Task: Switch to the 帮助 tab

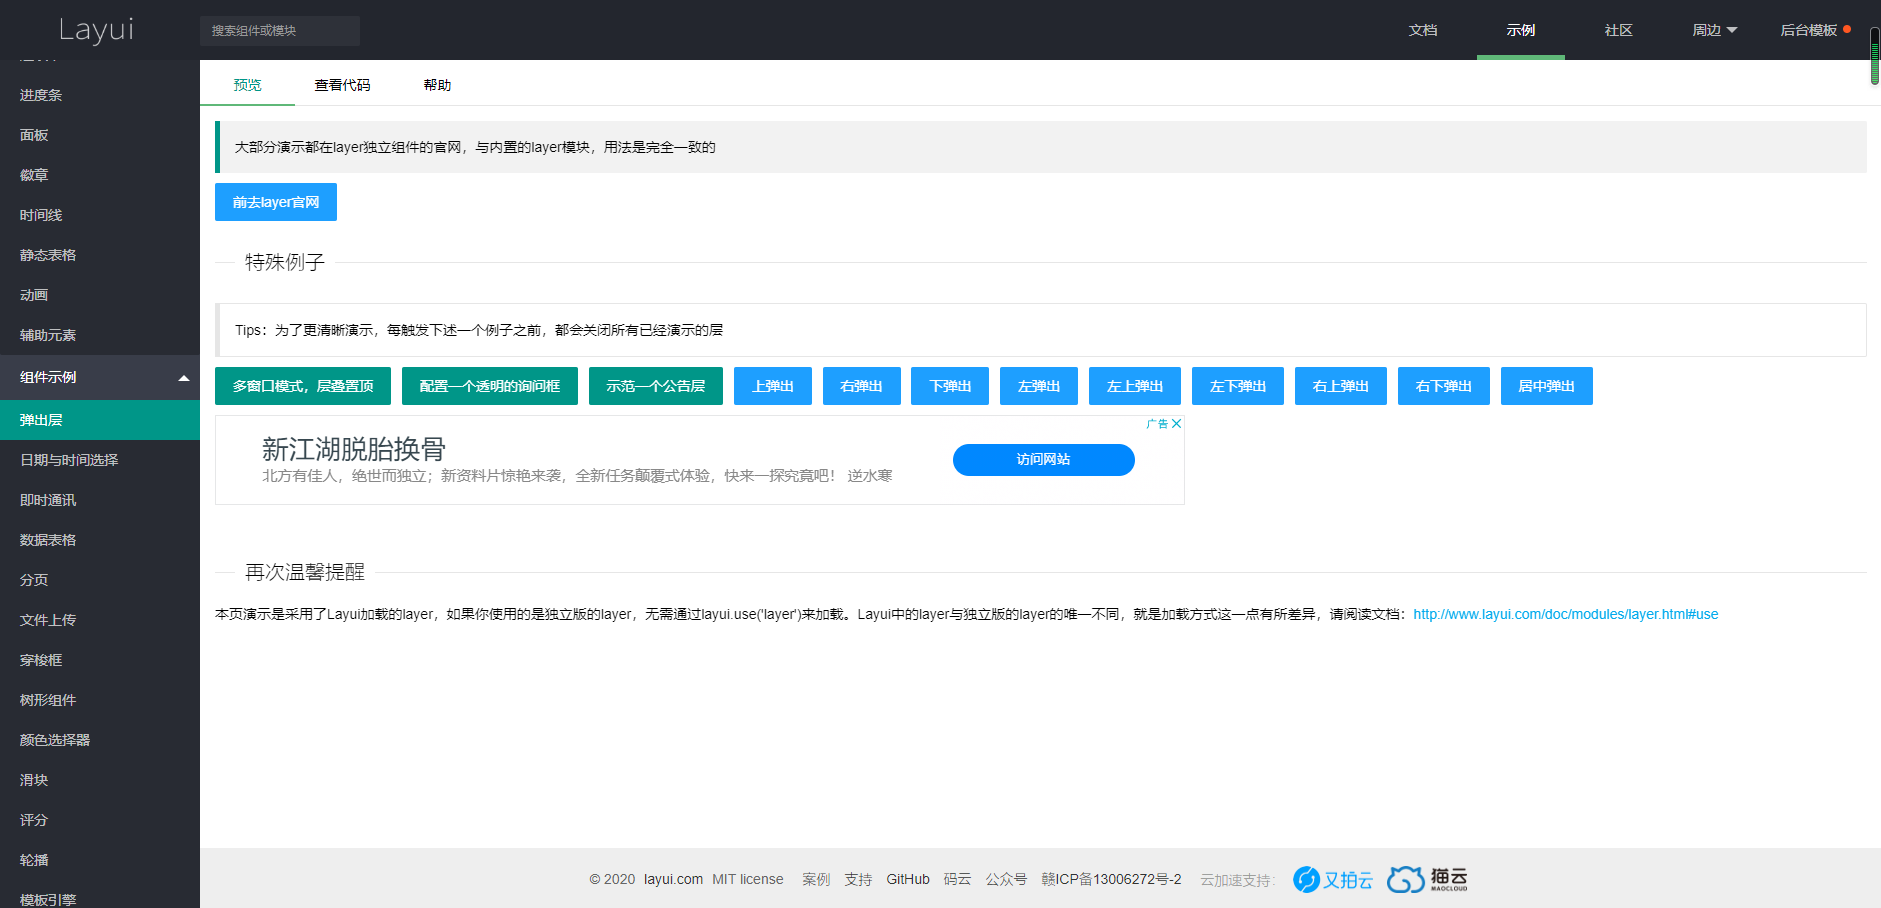Action: pyautogui.click(x=437, y=85)
